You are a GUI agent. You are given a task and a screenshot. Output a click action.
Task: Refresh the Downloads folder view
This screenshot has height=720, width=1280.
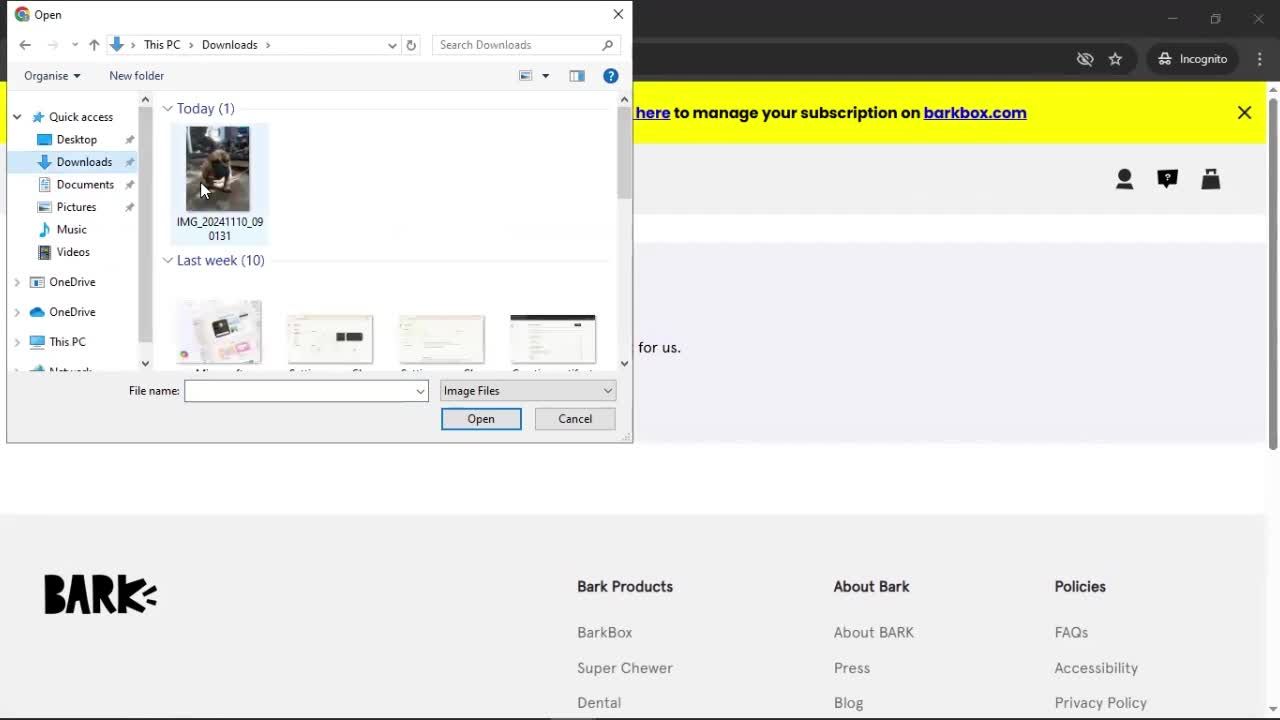tap(411, 45)
